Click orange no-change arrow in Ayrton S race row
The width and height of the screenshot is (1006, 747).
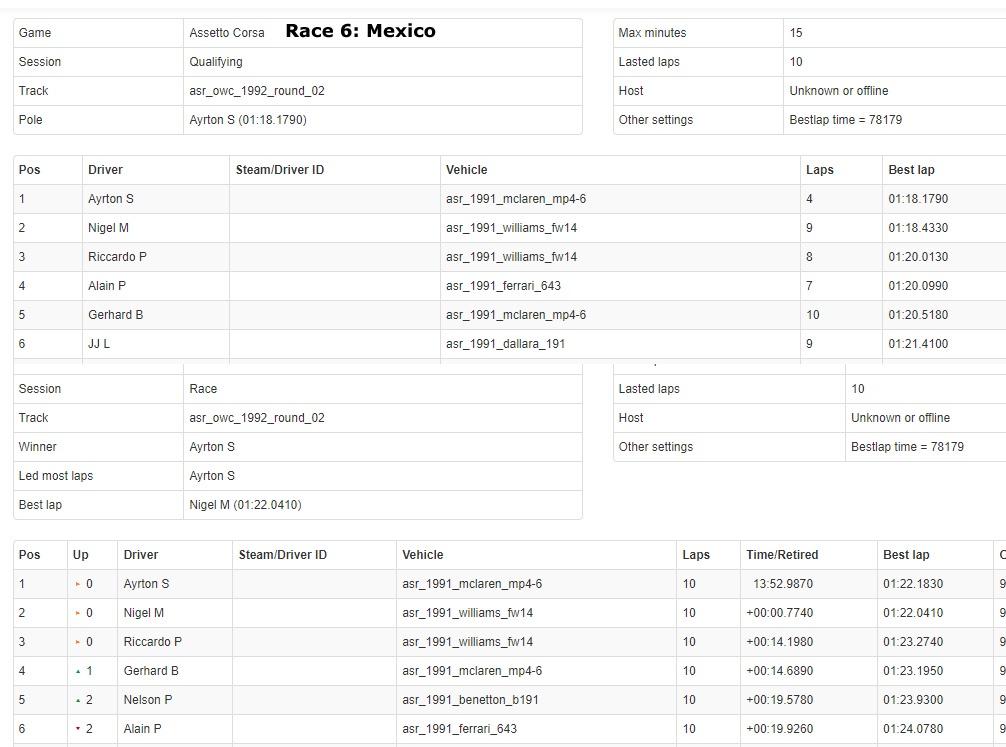78,584
